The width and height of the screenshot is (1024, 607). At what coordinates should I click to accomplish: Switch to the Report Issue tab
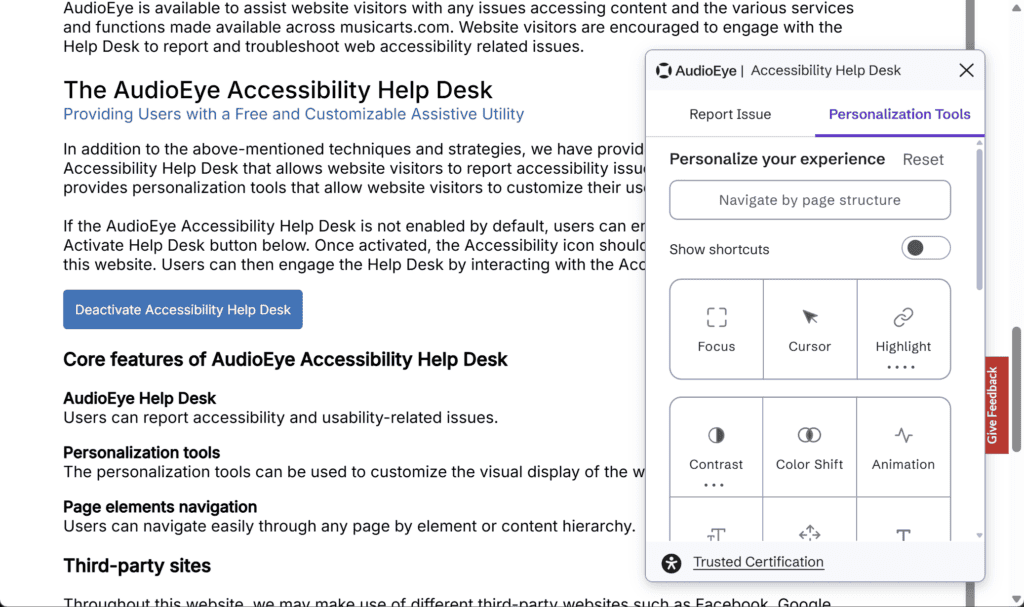[x=730, y=114]
